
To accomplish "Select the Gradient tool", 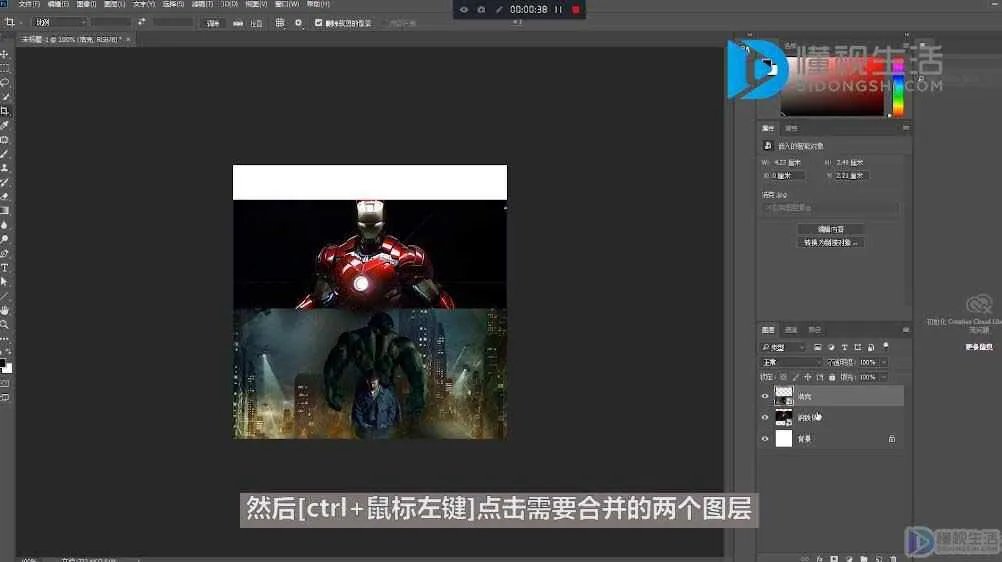I will point(4,210).
